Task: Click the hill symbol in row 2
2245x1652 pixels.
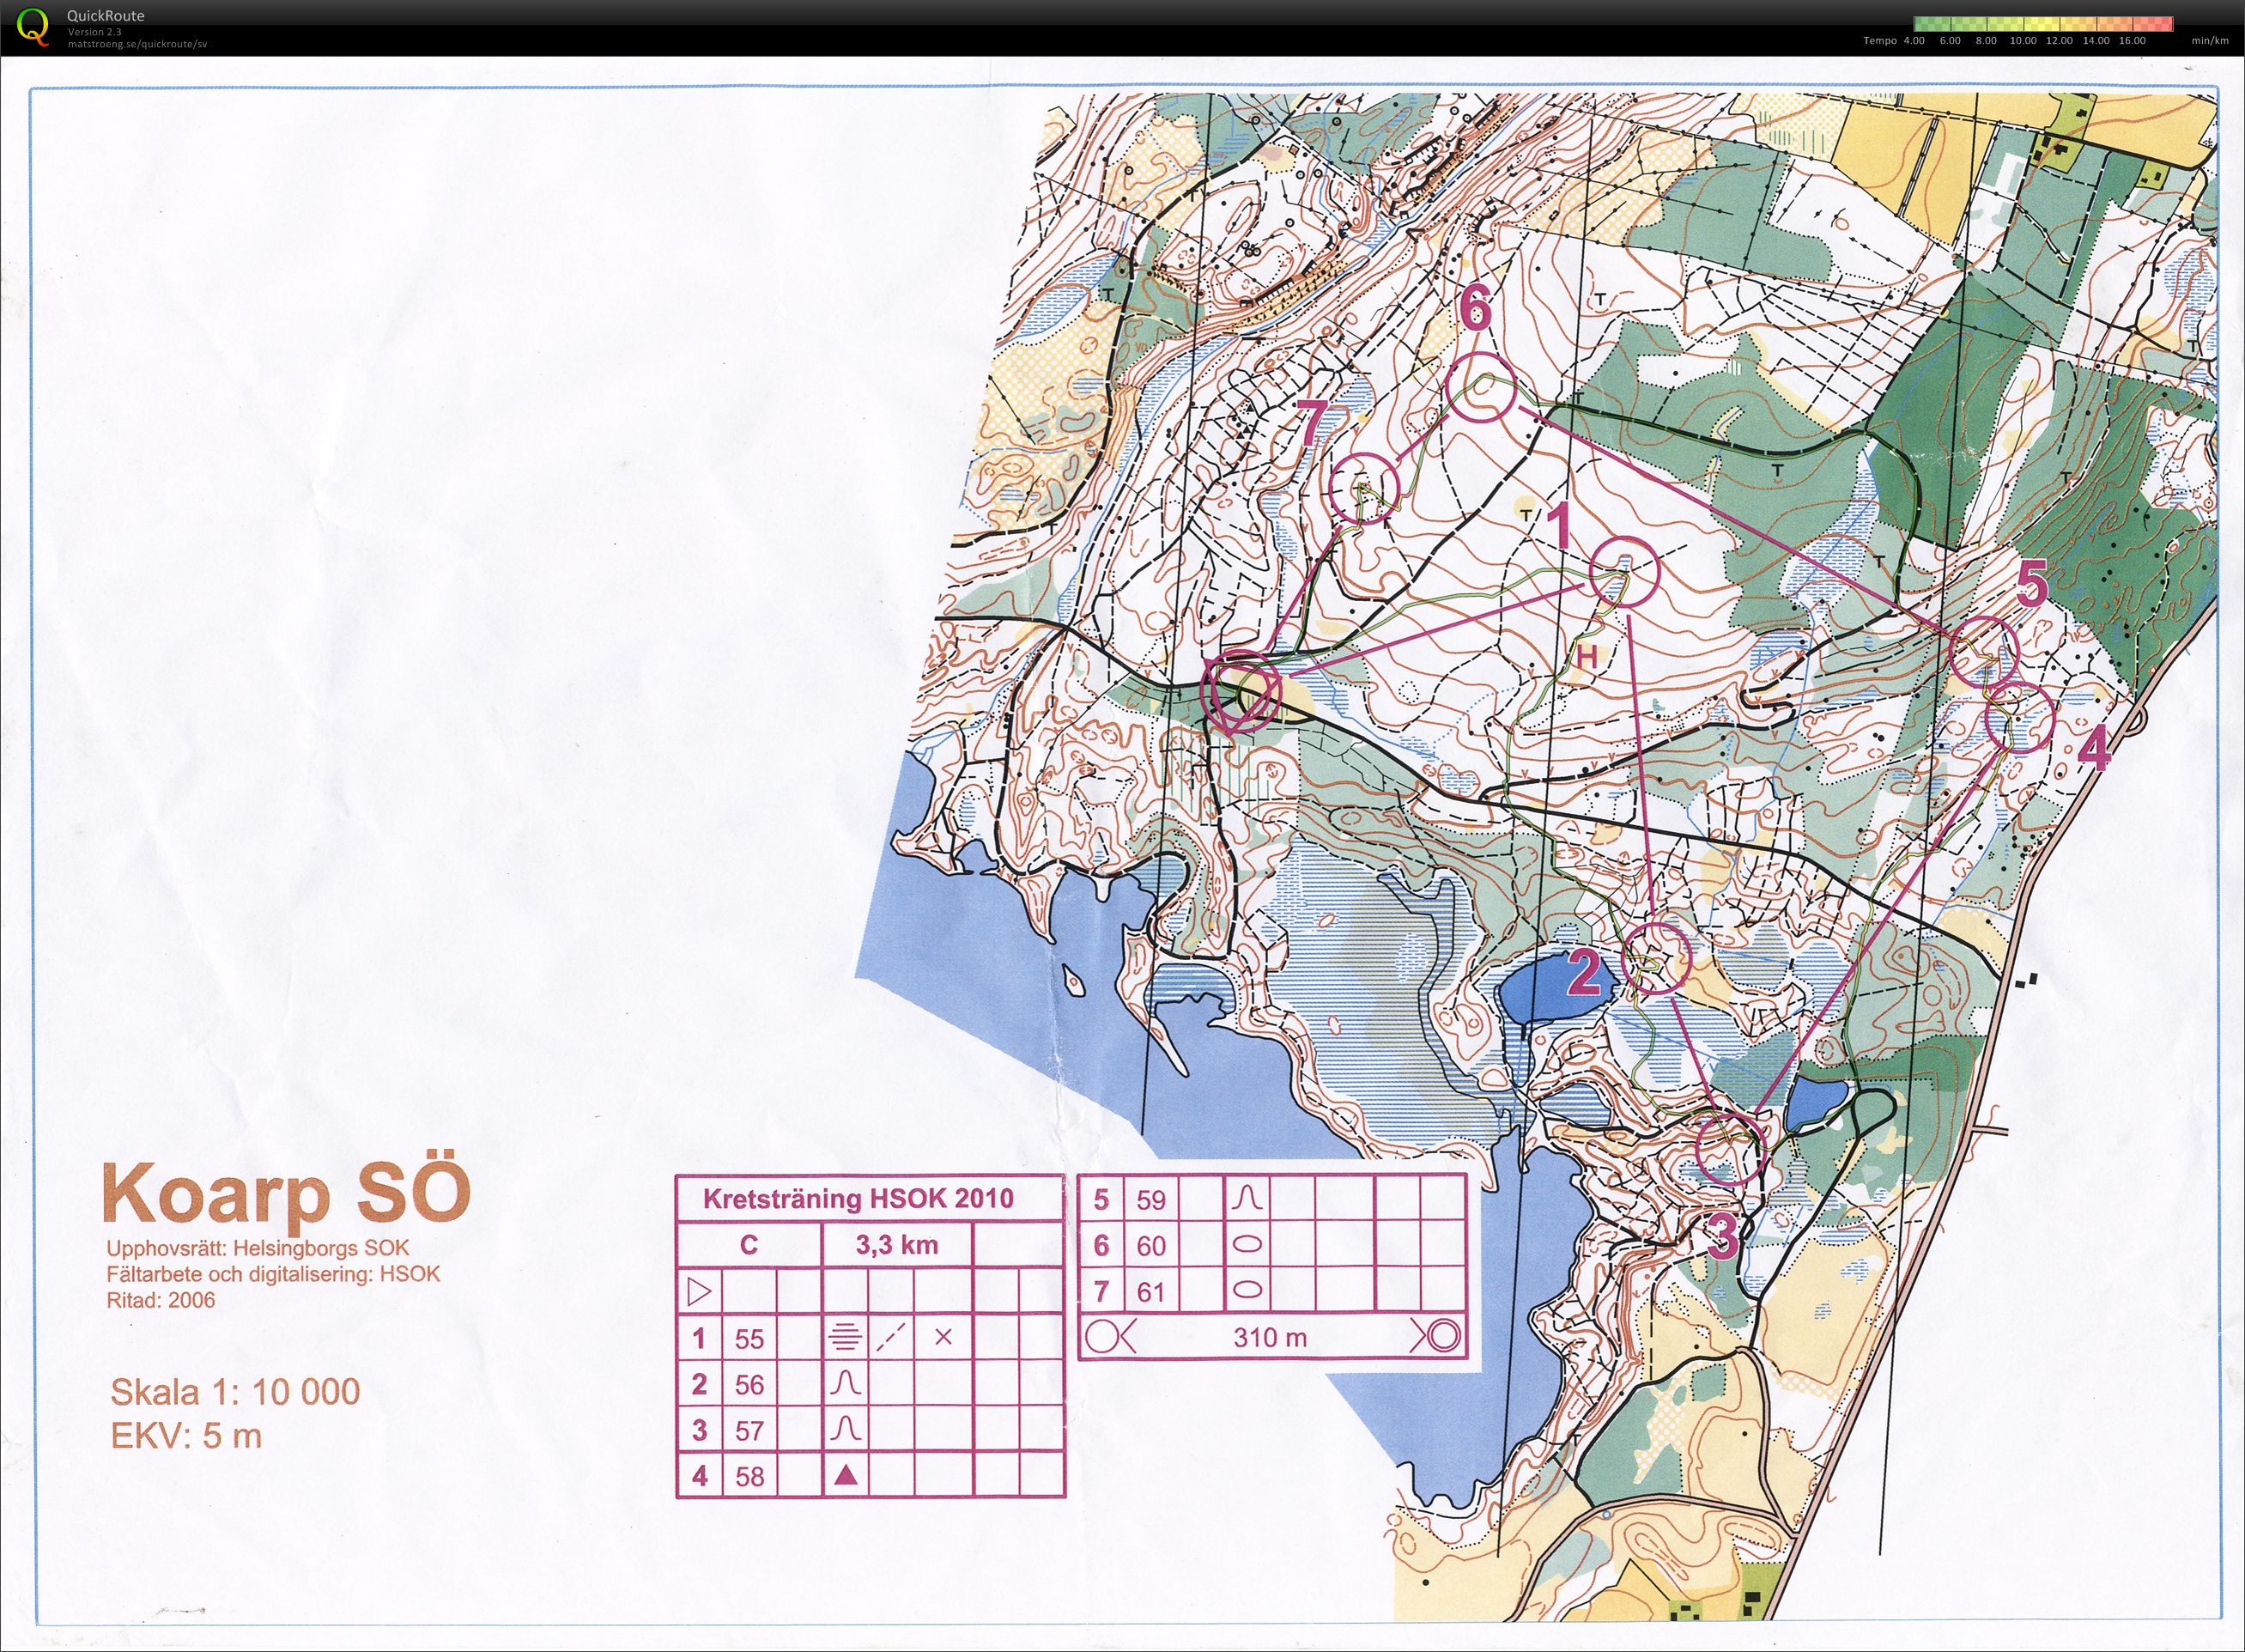Action: (846, 1384)
